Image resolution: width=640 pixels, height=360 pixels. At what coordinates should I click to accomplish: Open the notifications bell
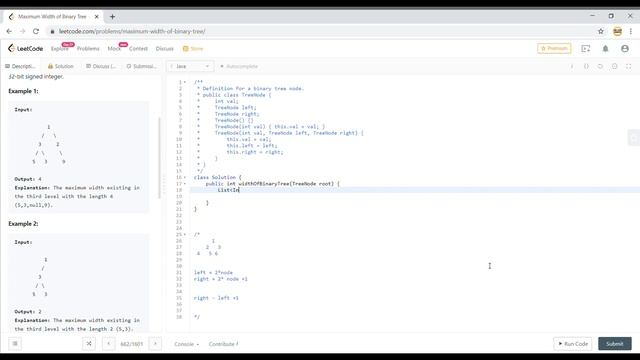605,49
